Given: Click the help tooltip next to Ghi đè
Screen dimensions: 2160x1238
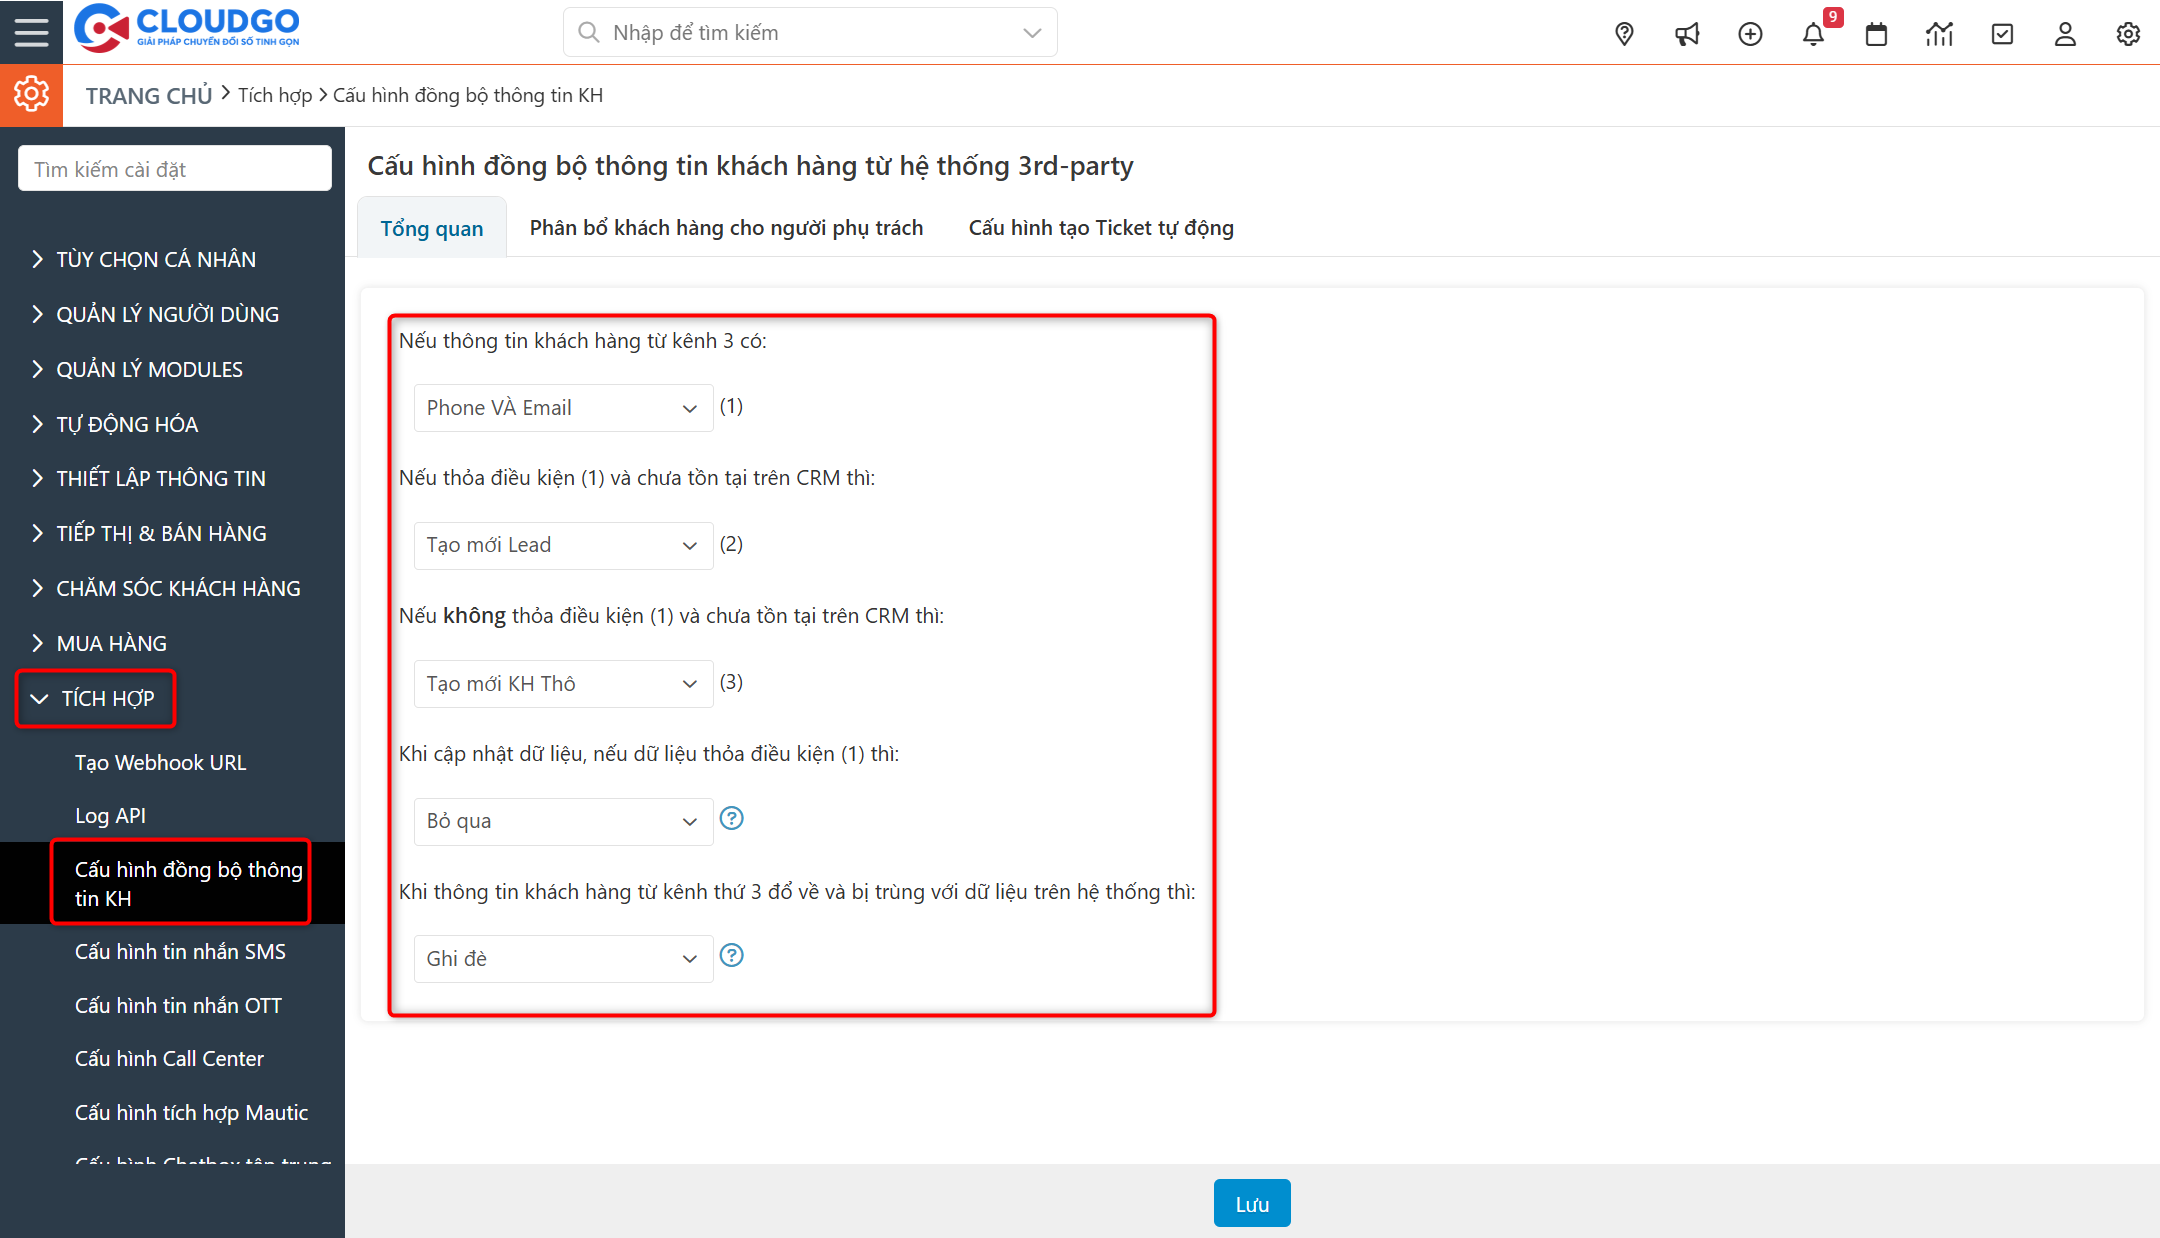Looking at the screenshot, I should [x=732, y=956].
